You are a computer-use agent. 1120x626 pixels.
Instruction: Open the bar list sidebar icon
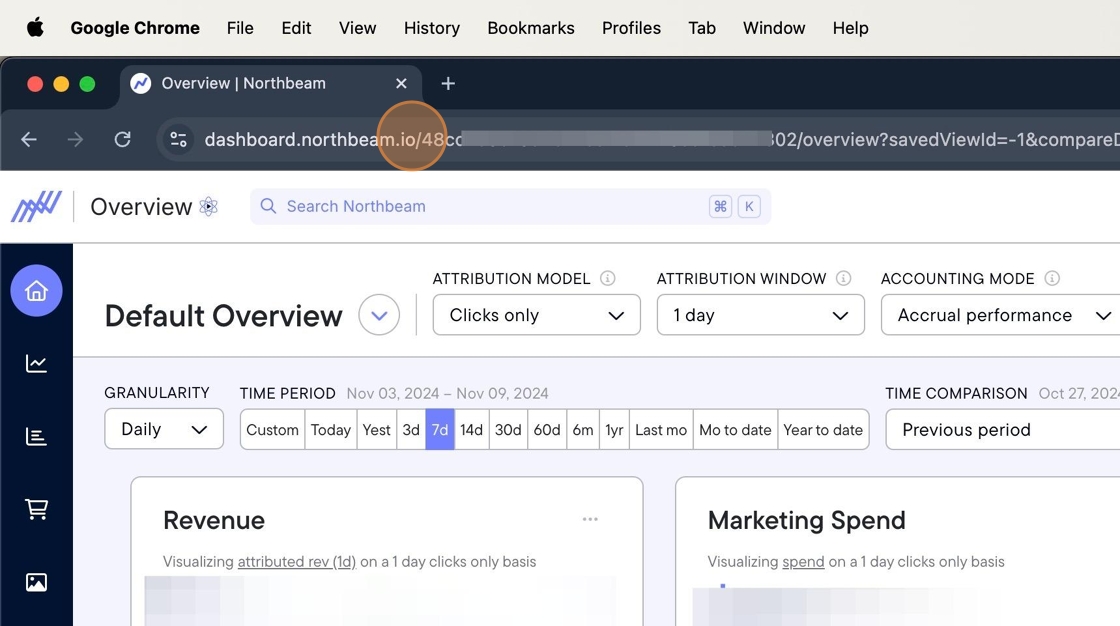(x=36, y=436)
